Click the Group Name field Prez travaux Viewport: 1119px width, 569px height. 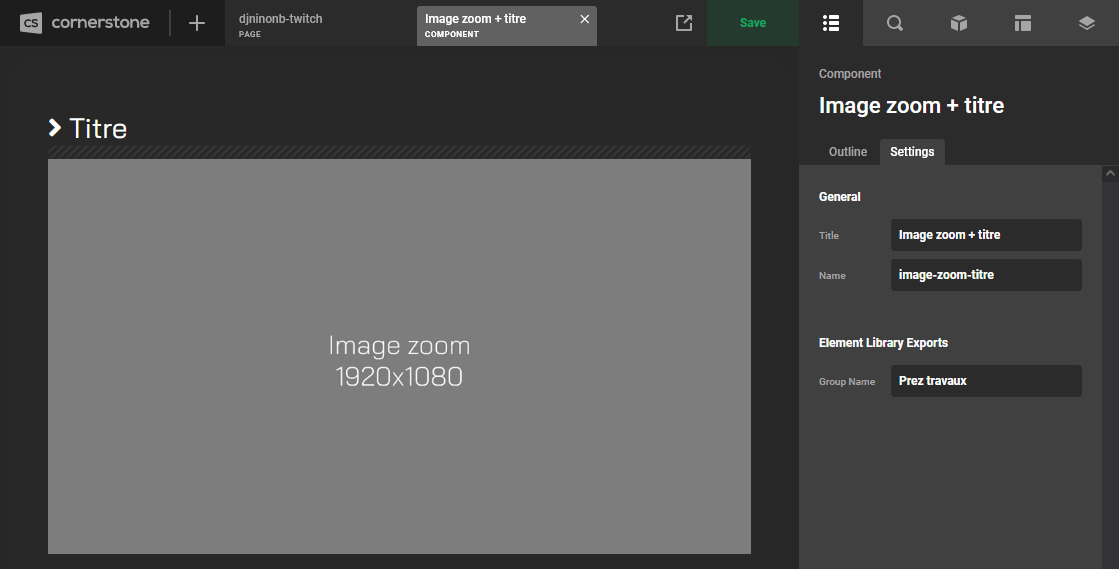click(985, 381)
